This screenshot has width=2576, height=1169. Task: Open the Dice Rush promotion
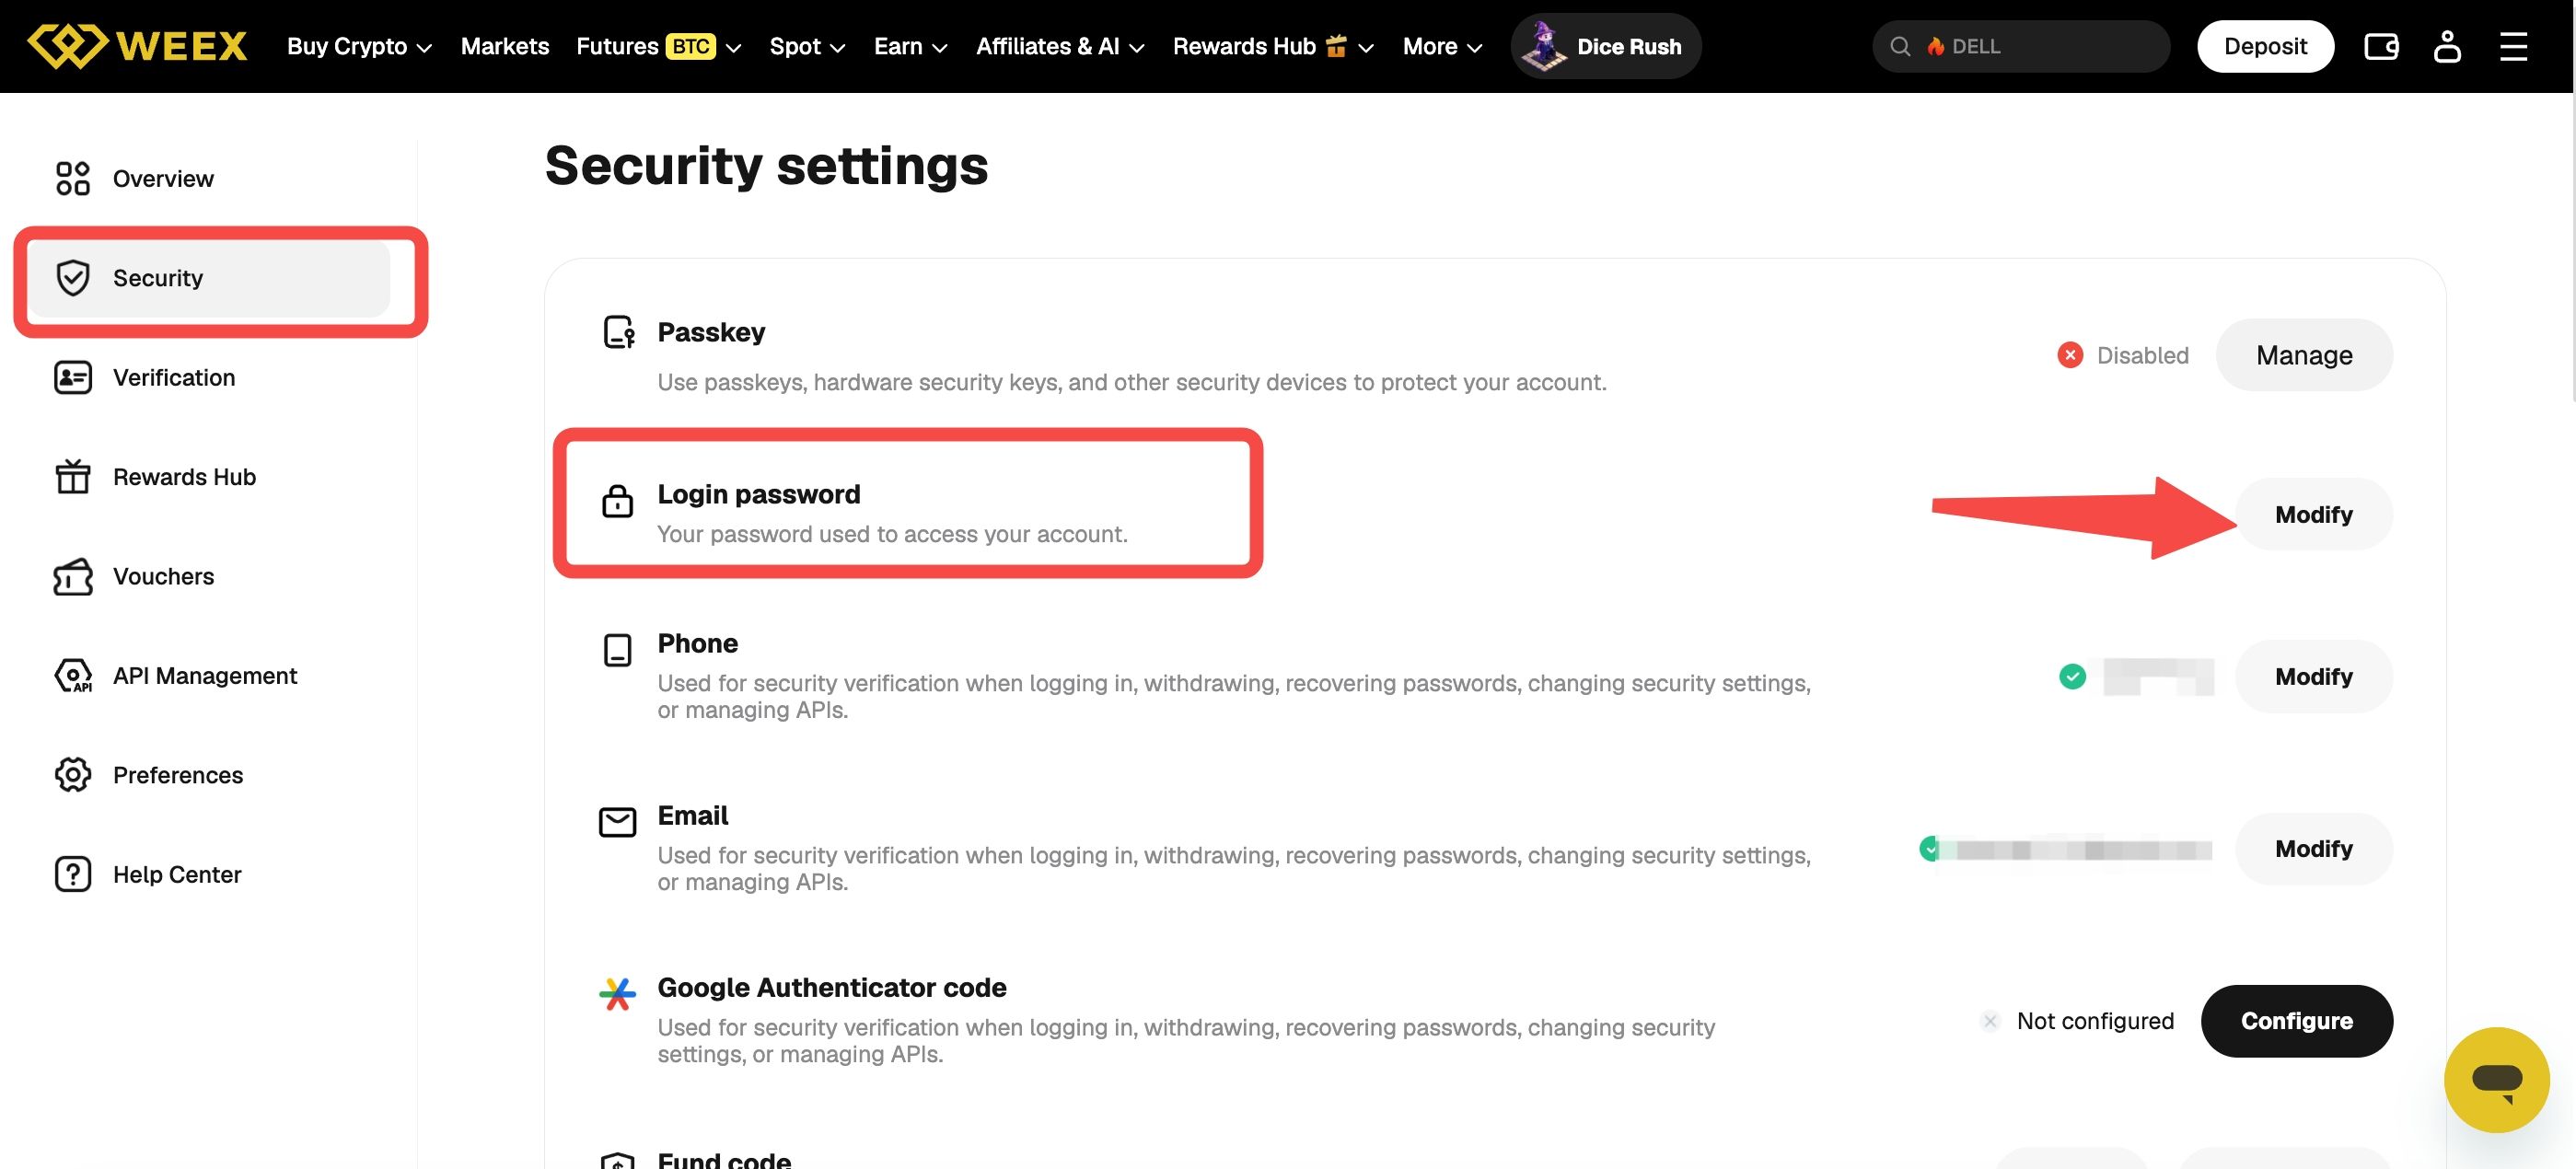[x=1606, y=46]
